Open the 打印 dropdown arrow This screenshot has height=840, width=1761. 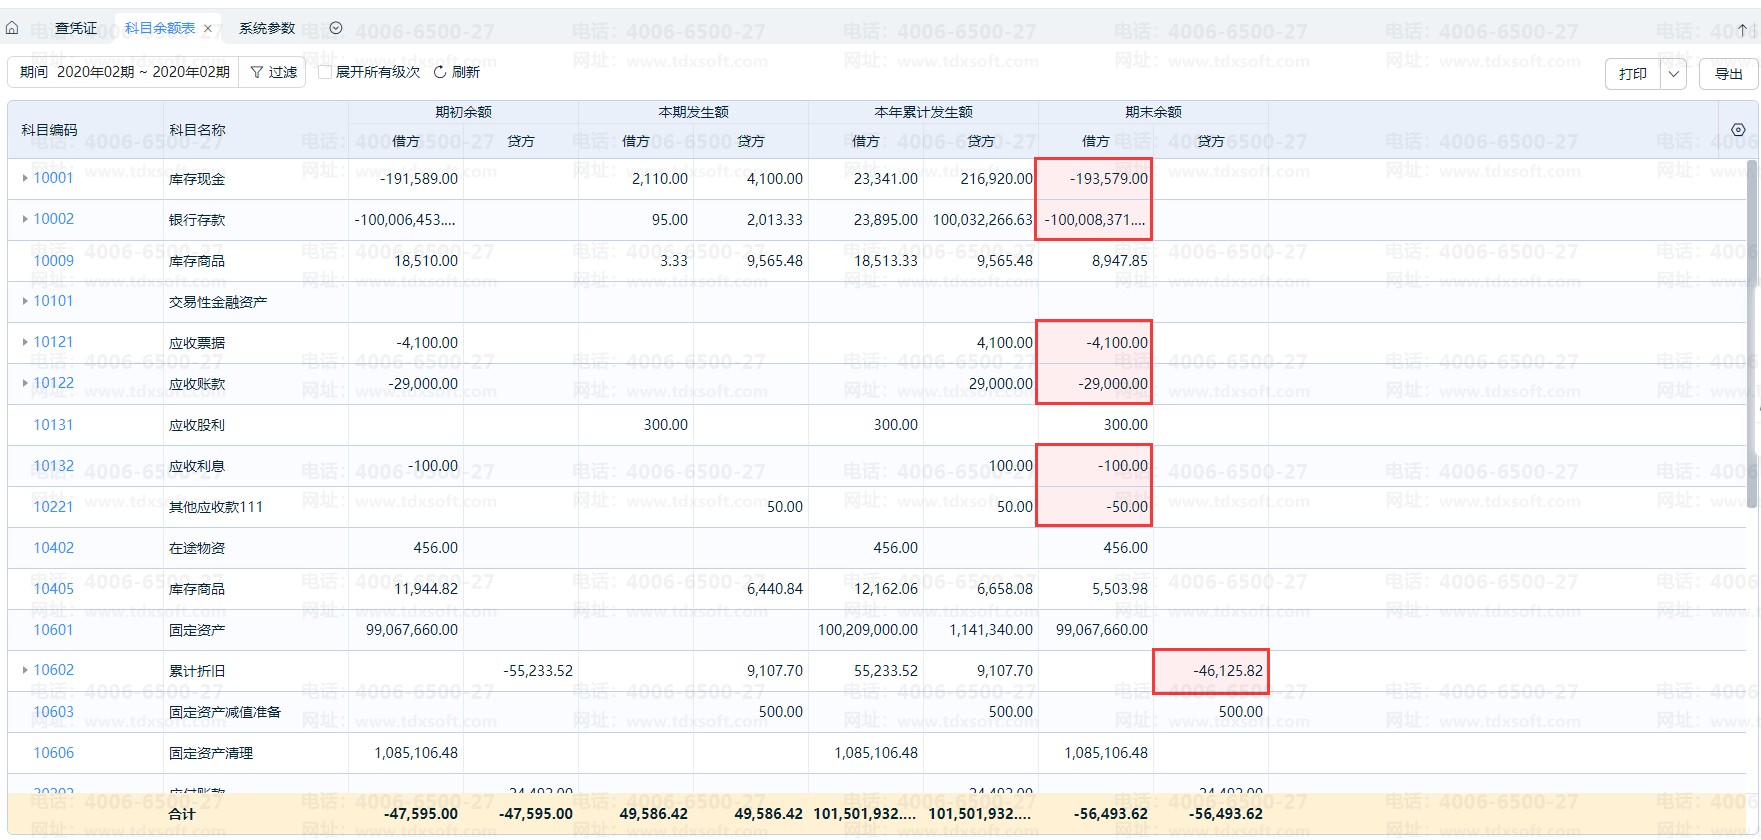1674,74
